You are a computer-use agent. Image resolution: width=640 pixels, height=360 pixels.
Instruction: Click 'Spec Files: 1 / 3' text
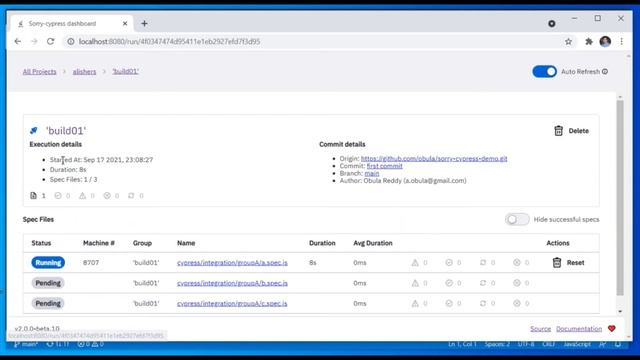(73, 179)
